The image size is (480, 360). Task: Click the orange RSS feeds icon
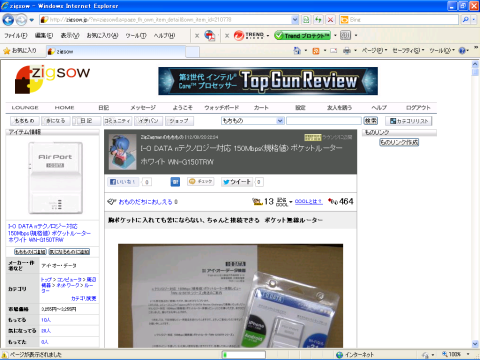click(x=316, y=51)
